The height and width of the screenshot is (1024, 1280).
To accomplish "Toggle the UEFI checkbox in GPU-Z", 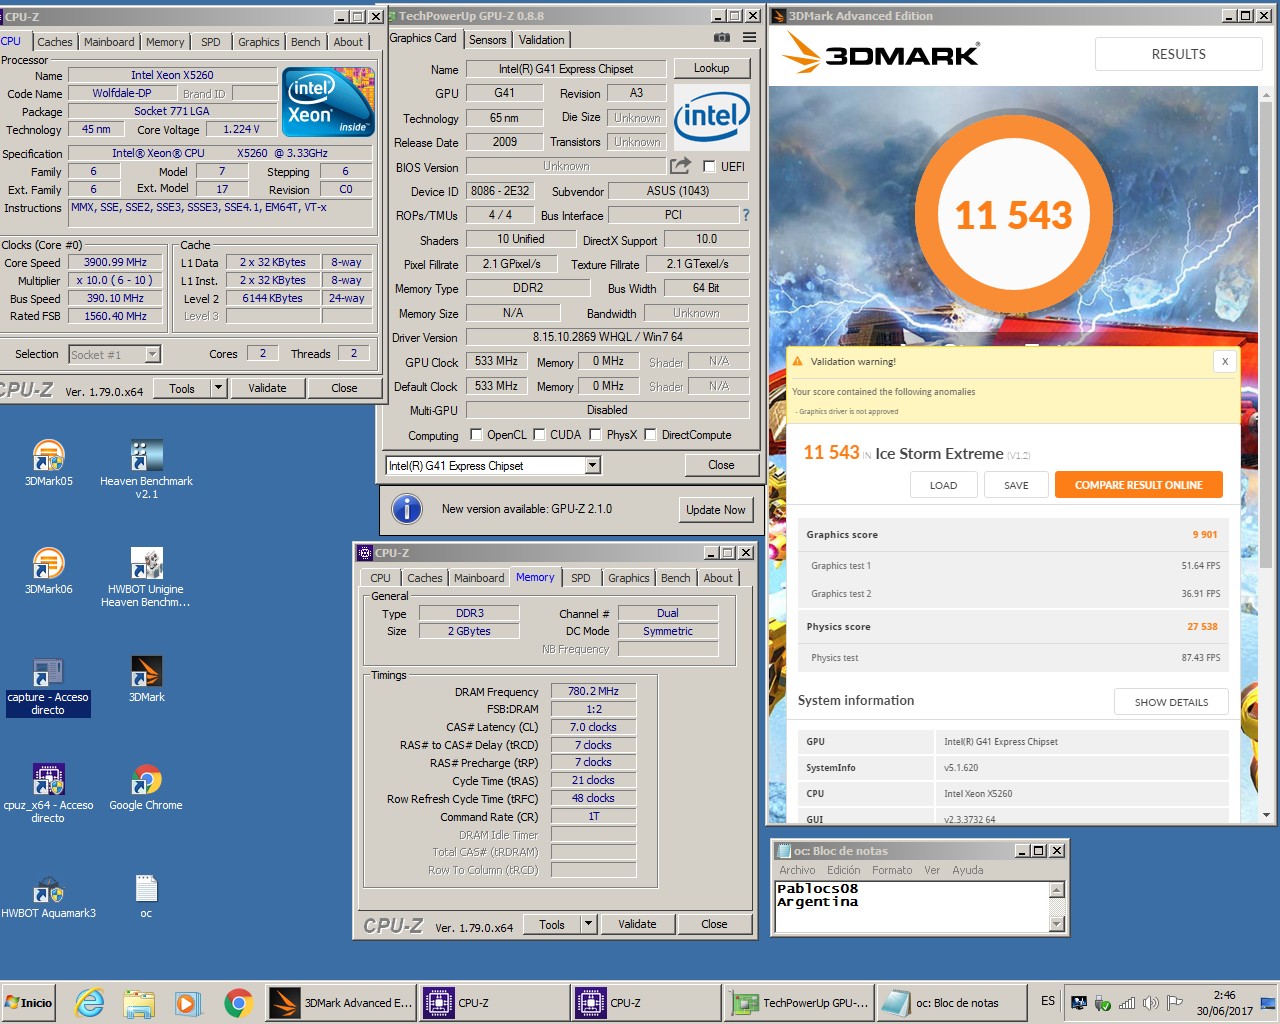I will (709, 166).
